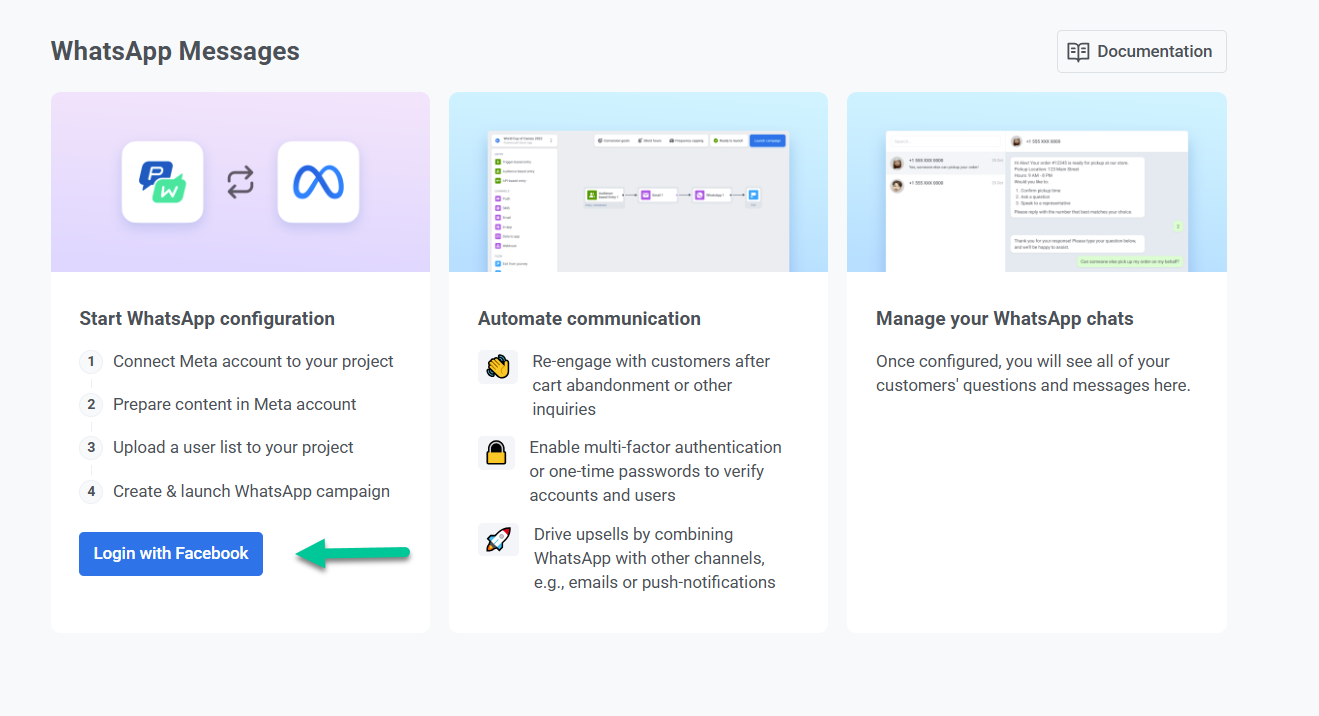Select step 3 Upload a user list
This screenshot has height=716, width=1319.
tap(233, 447)
